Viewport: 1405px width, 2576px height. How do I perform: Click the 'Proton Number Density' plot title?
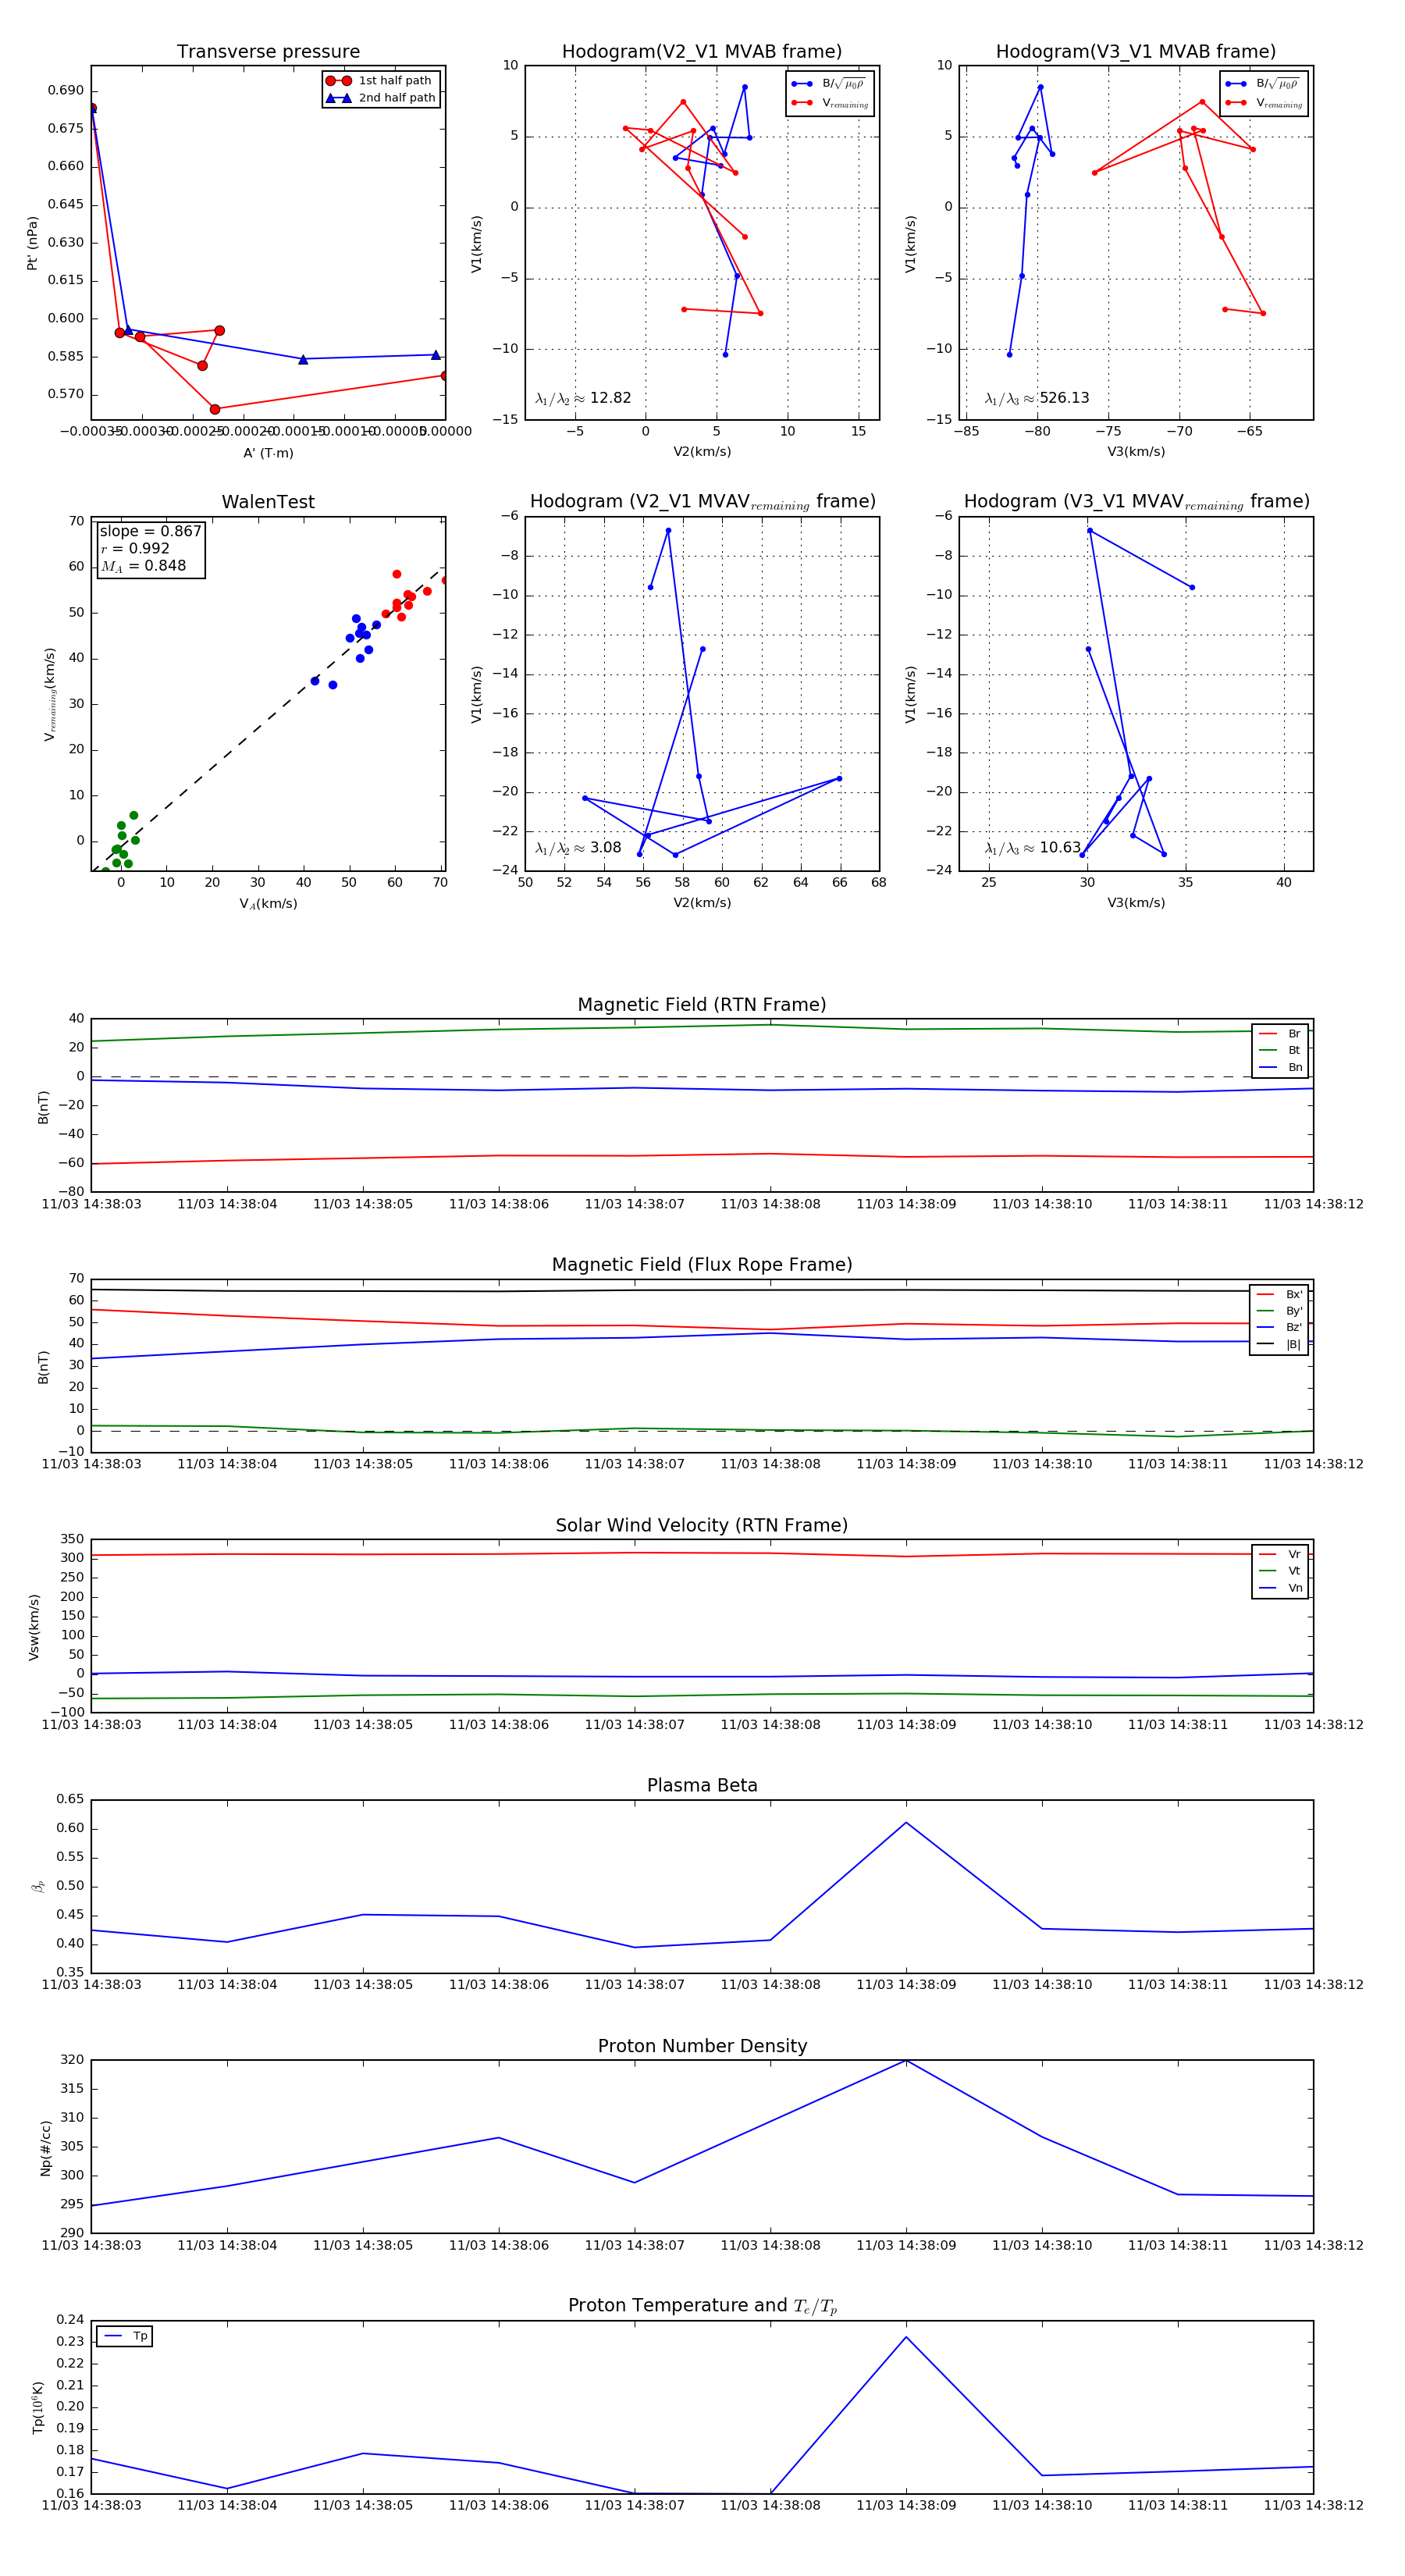coord(702,2046)
